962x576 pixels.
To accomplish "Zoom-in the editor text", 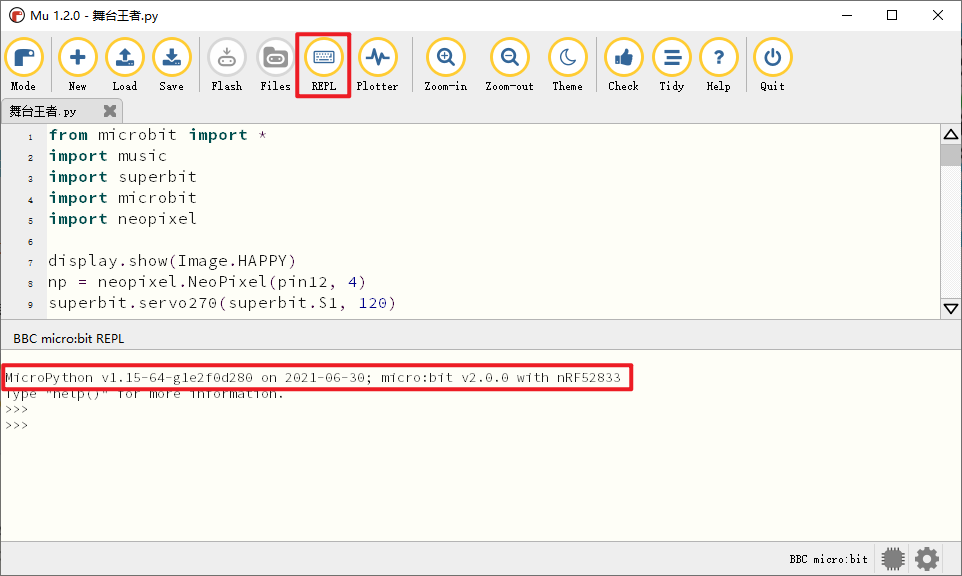I will pyautogui.click(x=446, y=64).
